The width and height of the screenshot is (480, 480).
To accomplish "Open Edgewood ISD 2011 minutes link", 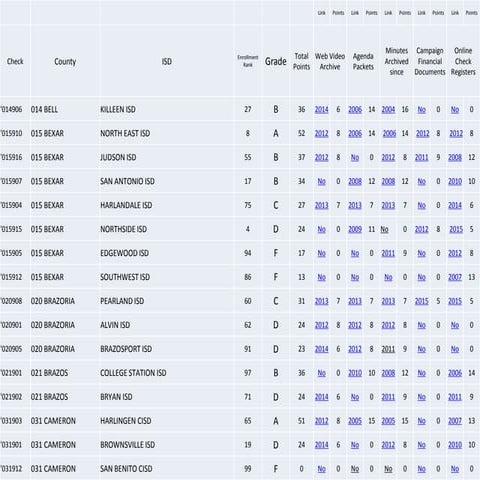I will point(388,254).
